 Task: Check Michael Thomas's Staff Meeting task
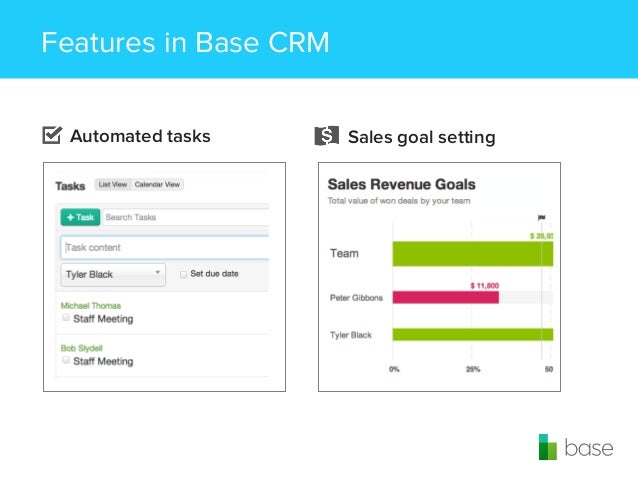tap(66, 317)
